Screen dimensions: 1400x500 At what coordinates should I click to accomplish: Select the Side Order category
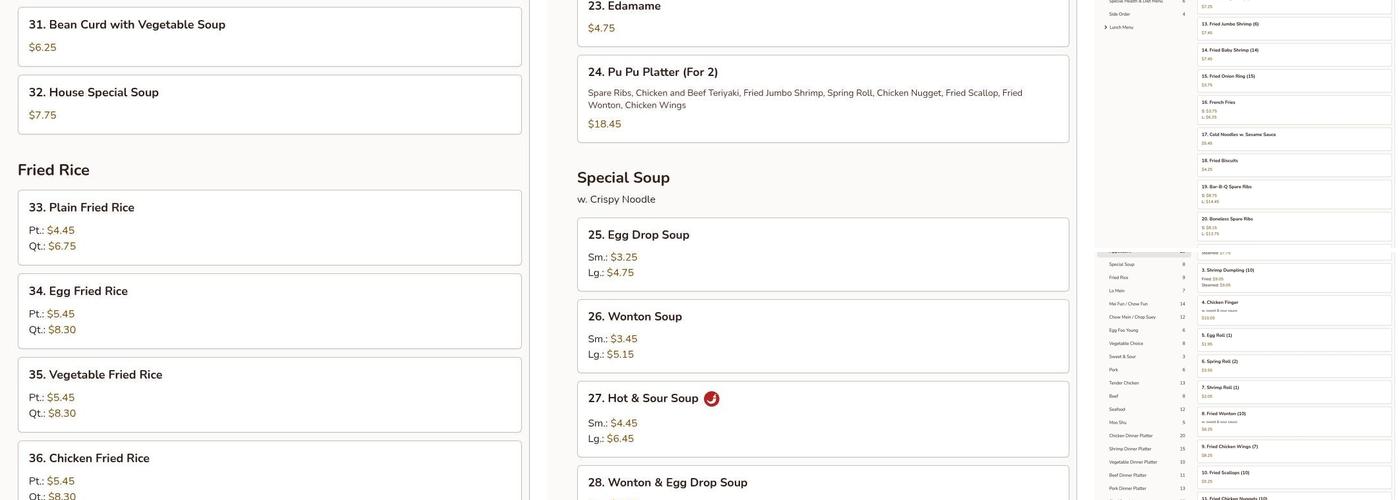click(x=1119, y=14)
